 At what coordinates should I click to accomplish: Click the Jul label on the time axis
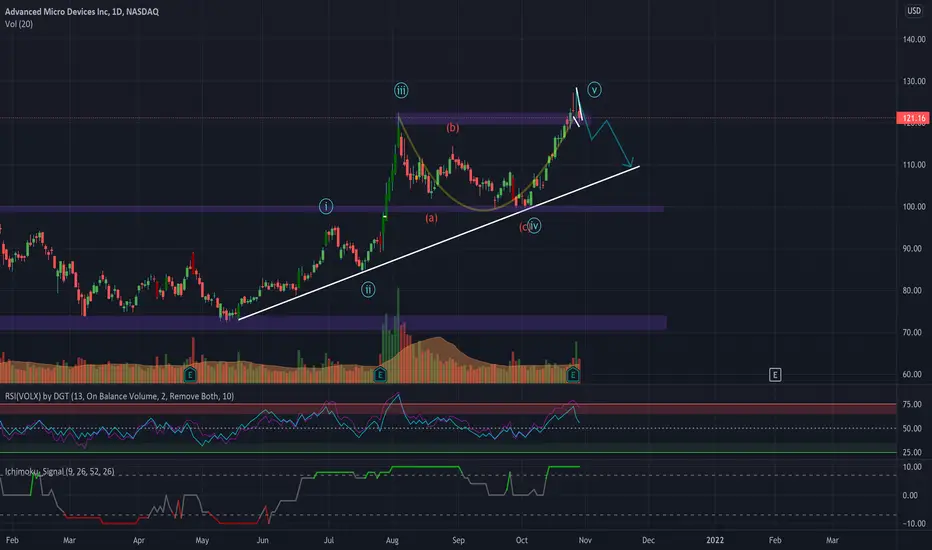click(329, 540)
